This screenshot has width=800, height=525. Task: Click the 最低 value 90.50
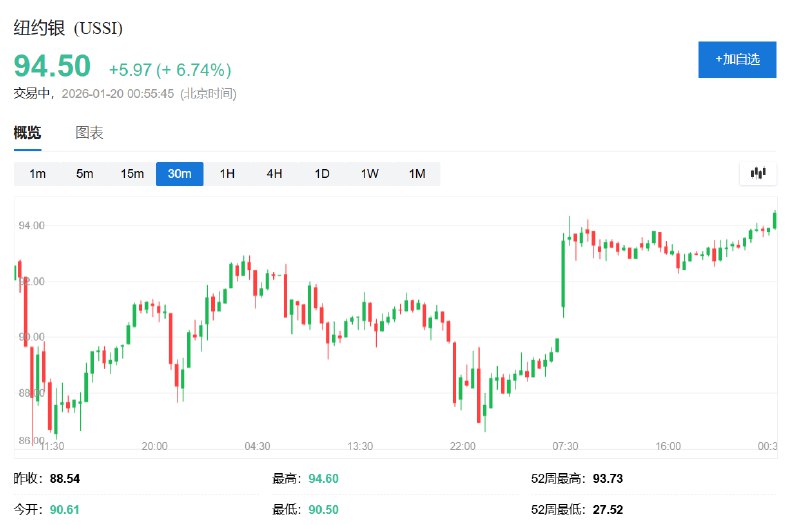(x=323, y=509)
